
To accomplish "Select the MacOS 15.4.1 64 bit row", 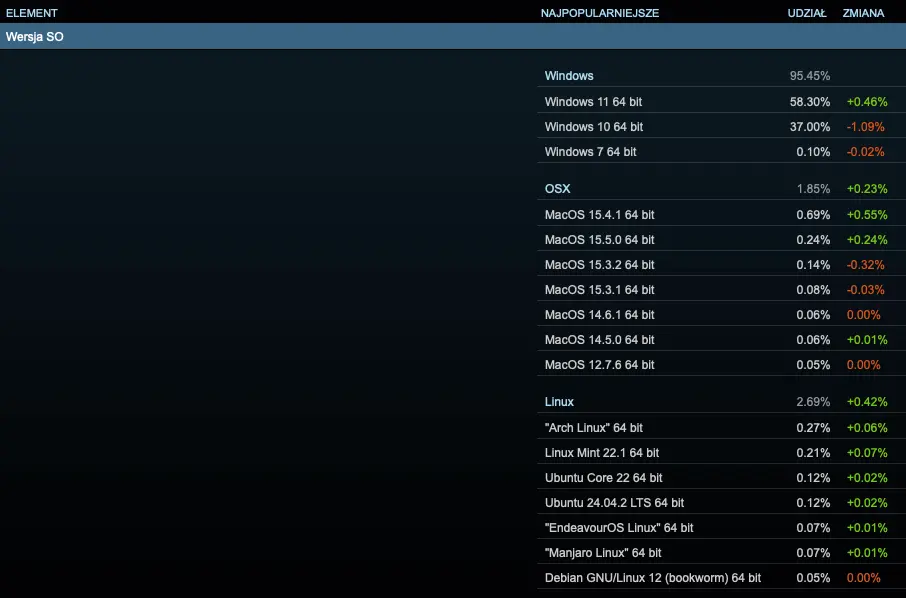I will [722, 214].
